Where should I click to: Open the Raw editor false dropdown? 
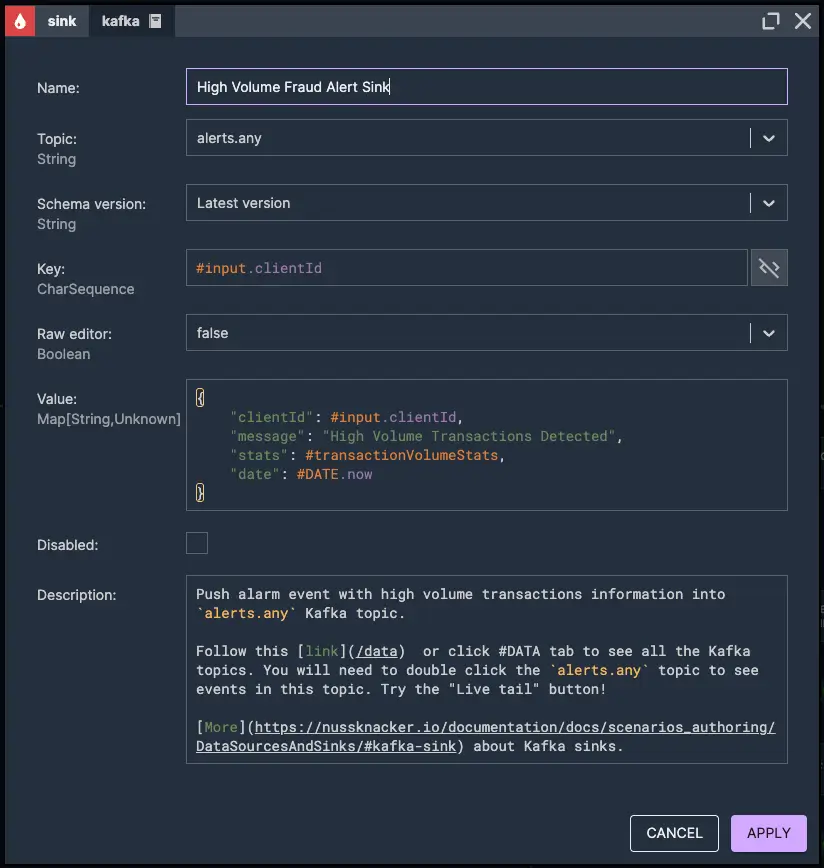[486, 333]
